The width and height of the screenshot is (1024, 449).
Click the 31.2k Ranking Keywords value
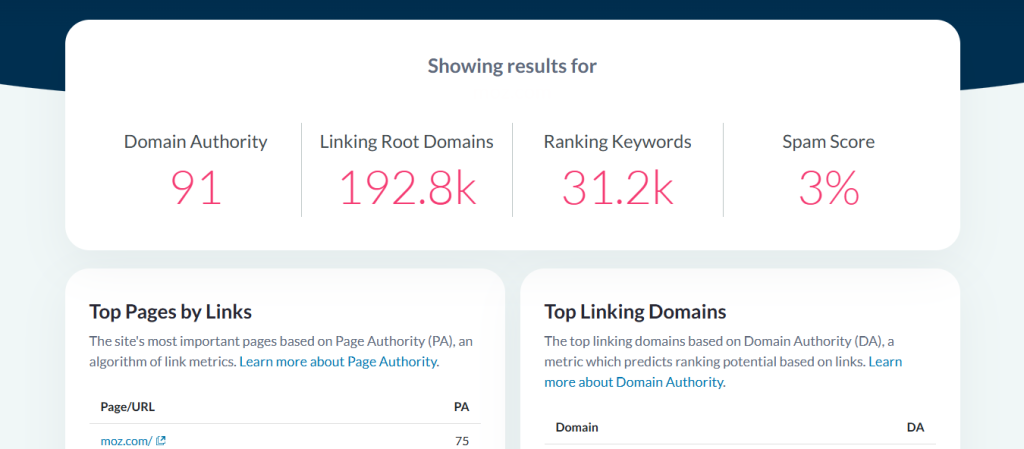[617, 188]
